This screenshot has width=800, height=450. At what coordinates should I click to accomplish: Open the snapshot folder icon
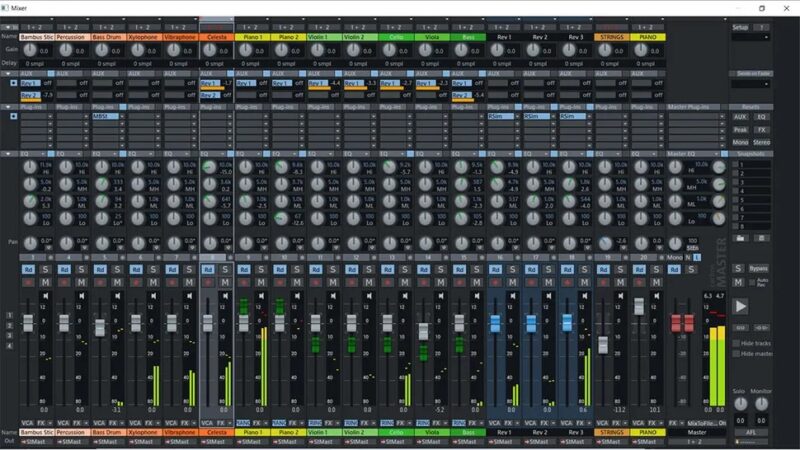(x=740, y=238)
